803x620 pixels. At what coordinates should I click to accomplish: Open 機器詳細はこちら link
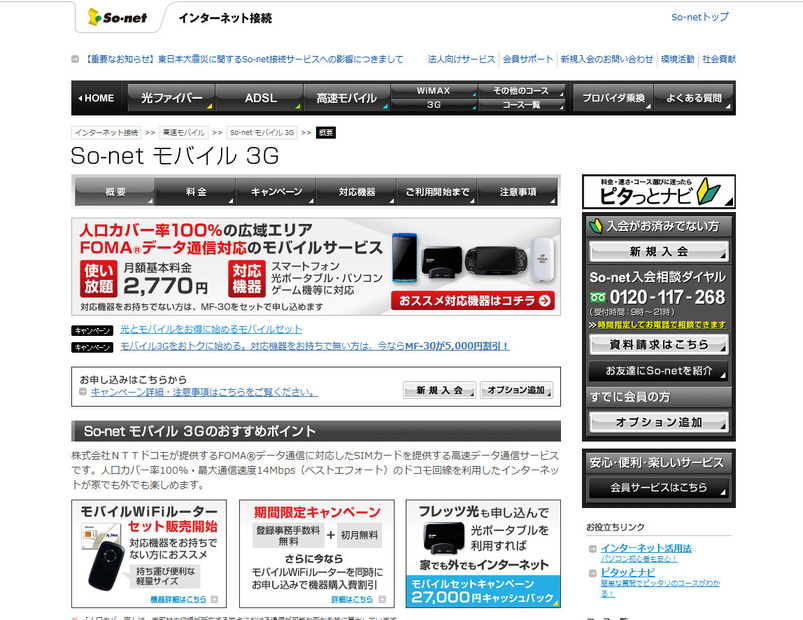(178, 599)
